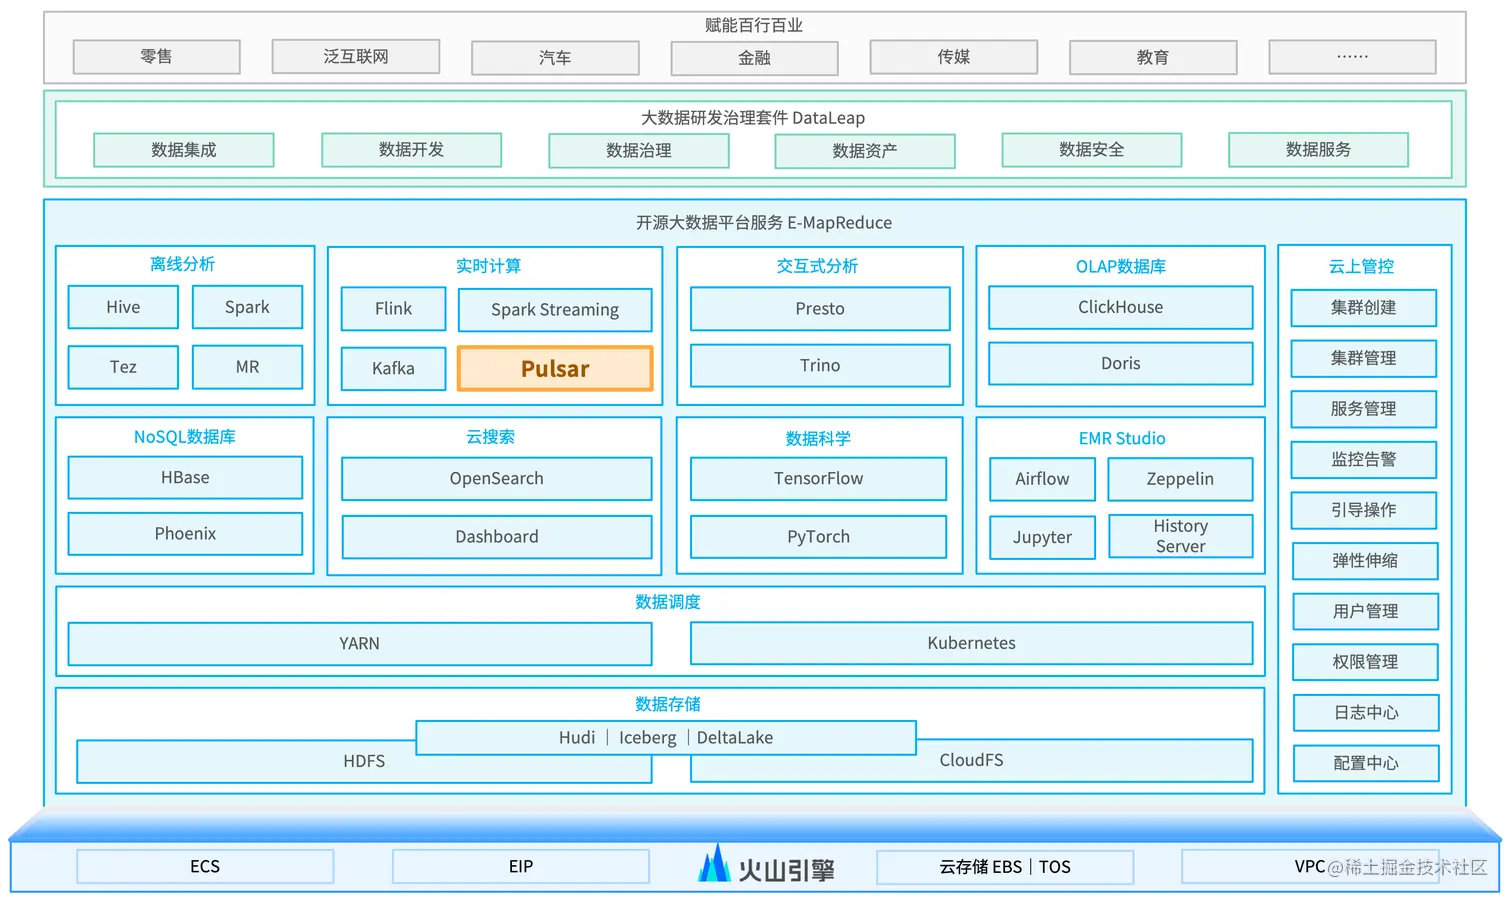Click the 传媒 industry box
Screen dimensions: 1512x902
[x=954, y=57]
